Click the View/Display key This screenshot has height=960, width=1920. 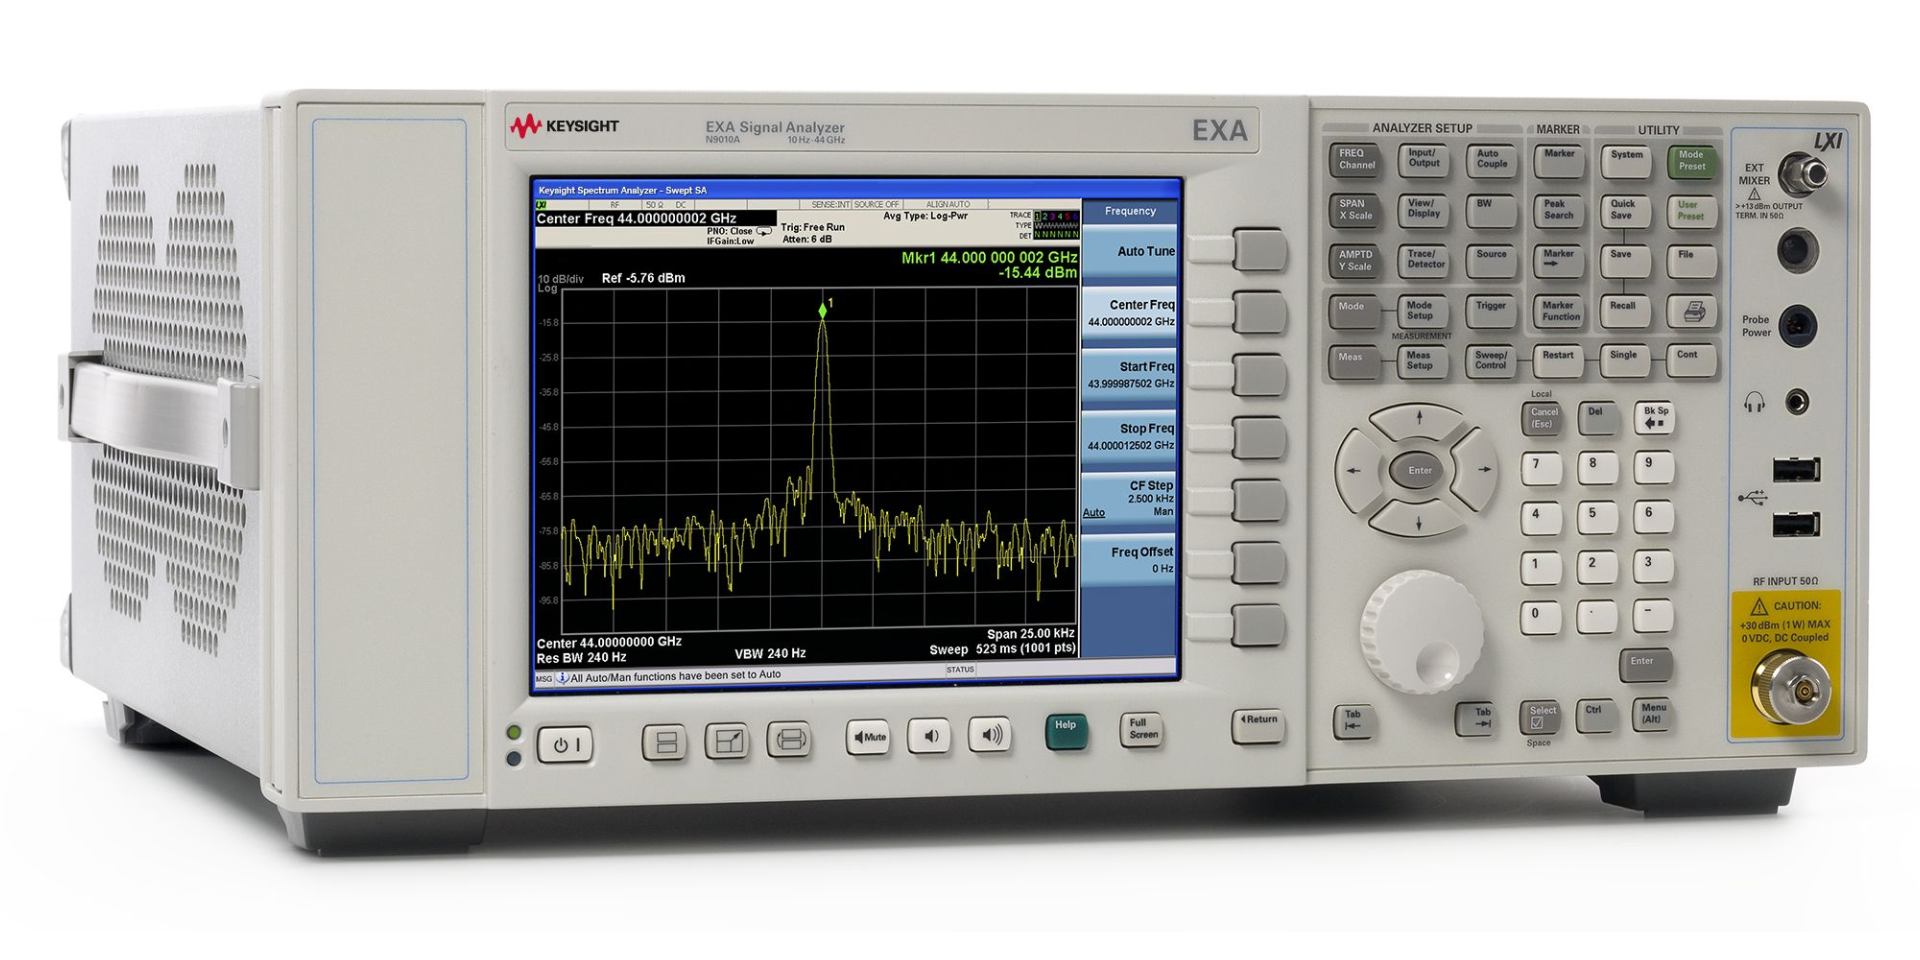[x=1423, y=210]
